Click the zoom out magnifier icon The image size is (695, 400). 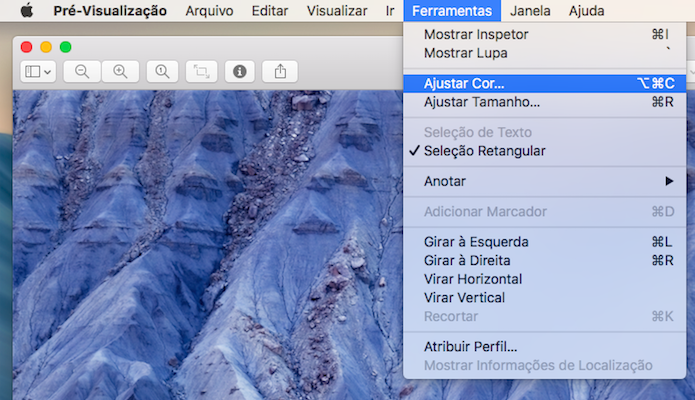pos(82,71)
